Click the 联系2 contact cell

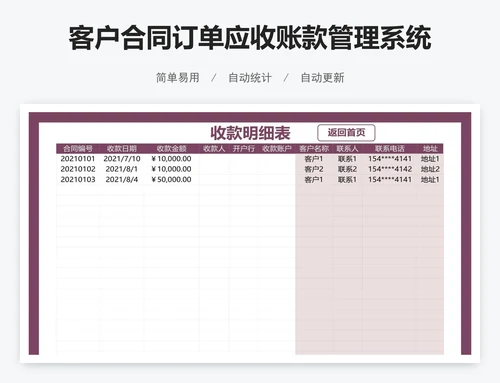click(347, 169)
